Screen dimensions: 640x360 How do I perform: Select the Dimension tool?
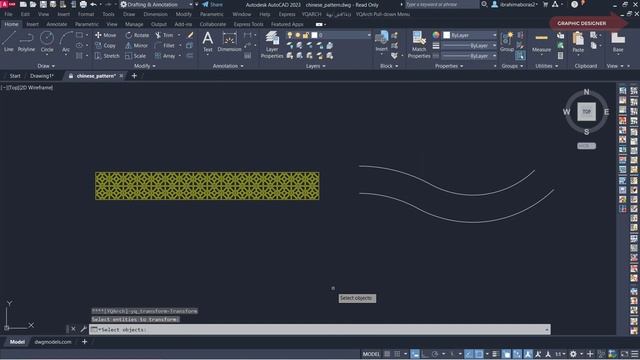coord(229,42)
